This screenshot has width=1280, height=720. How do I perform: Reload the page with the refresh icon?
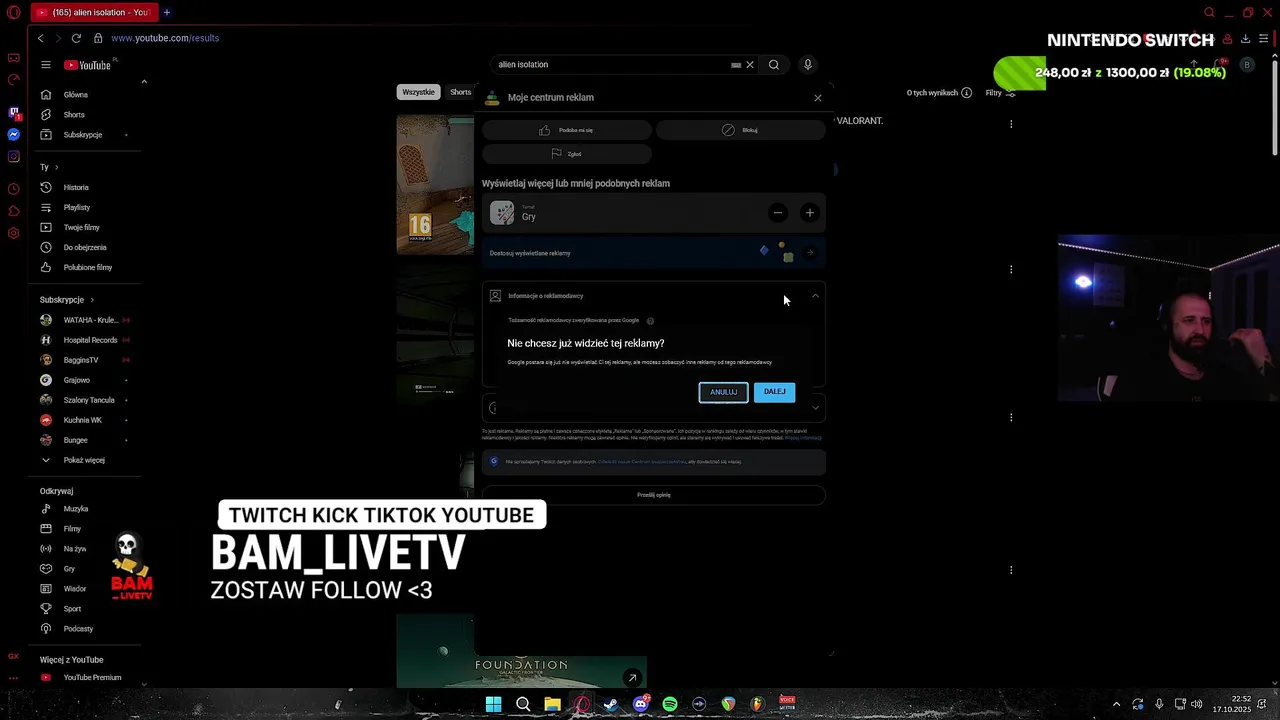tap(76, 38)
